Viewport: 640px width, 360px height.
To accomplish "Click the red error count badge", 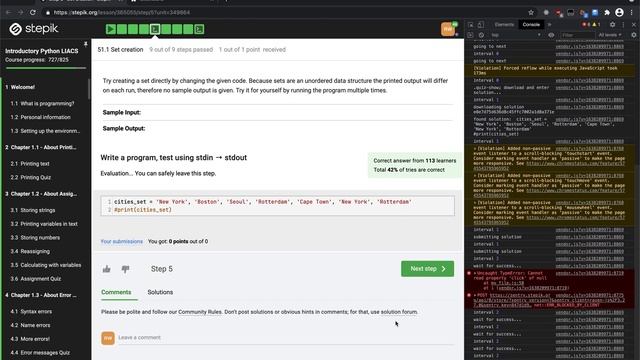I will coord(586,24).
